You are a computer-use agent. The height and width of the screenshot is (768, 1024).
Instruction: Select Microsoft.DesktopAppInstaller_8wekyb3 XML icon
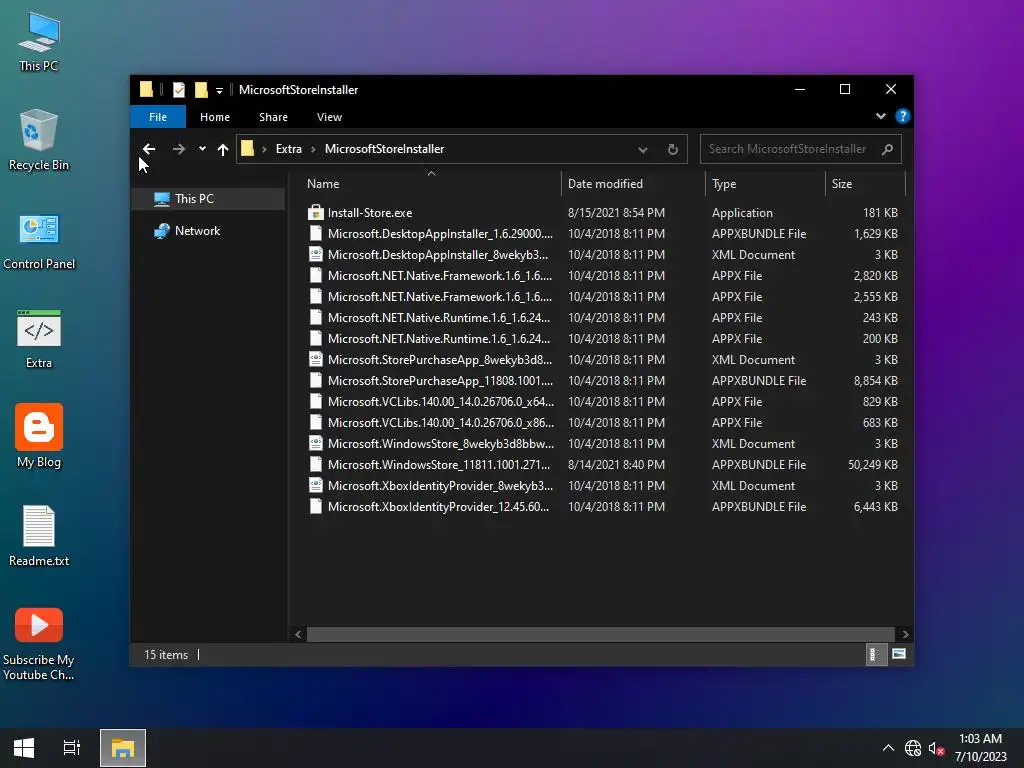315,254
